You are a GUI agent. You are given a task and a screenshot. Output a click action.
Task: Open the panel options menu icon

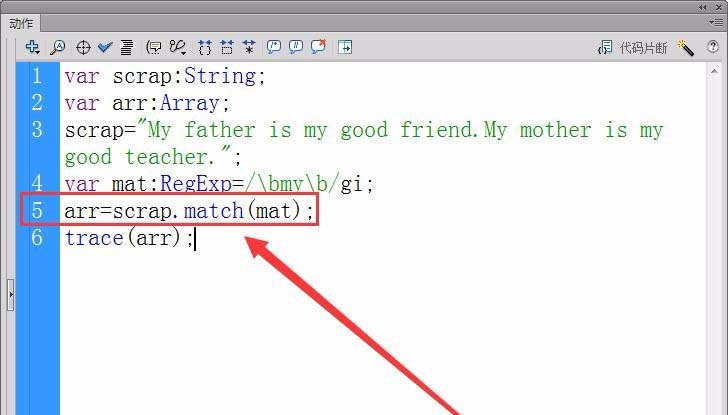point(716,22)
